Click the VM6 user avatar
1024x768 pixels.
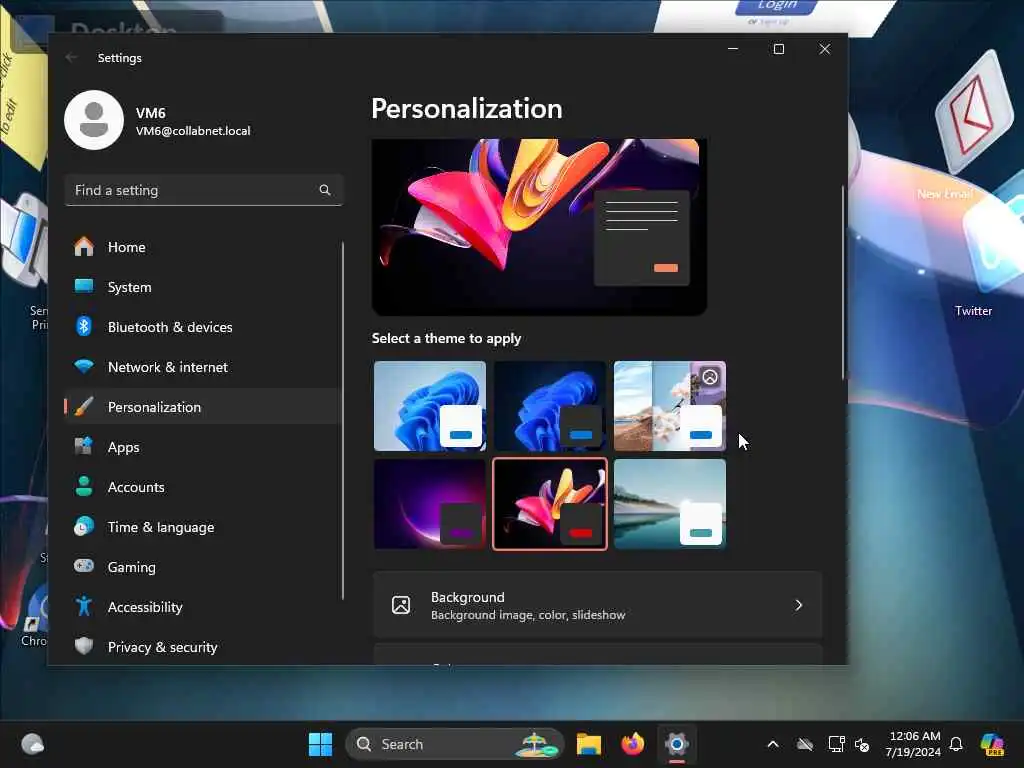(x=94, y=120)
